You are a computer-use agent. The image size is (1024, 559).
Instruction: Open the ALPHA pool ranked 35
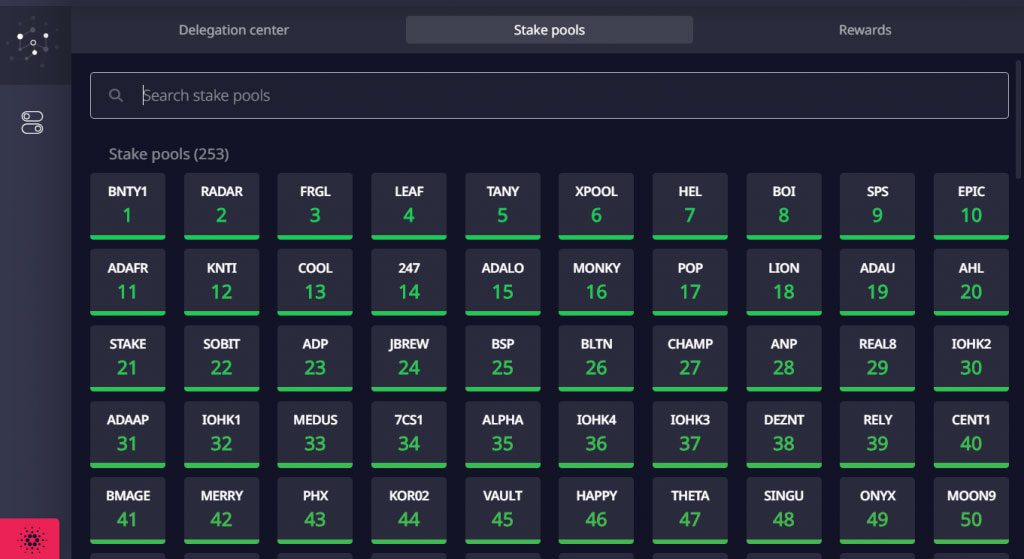point(503,434)
